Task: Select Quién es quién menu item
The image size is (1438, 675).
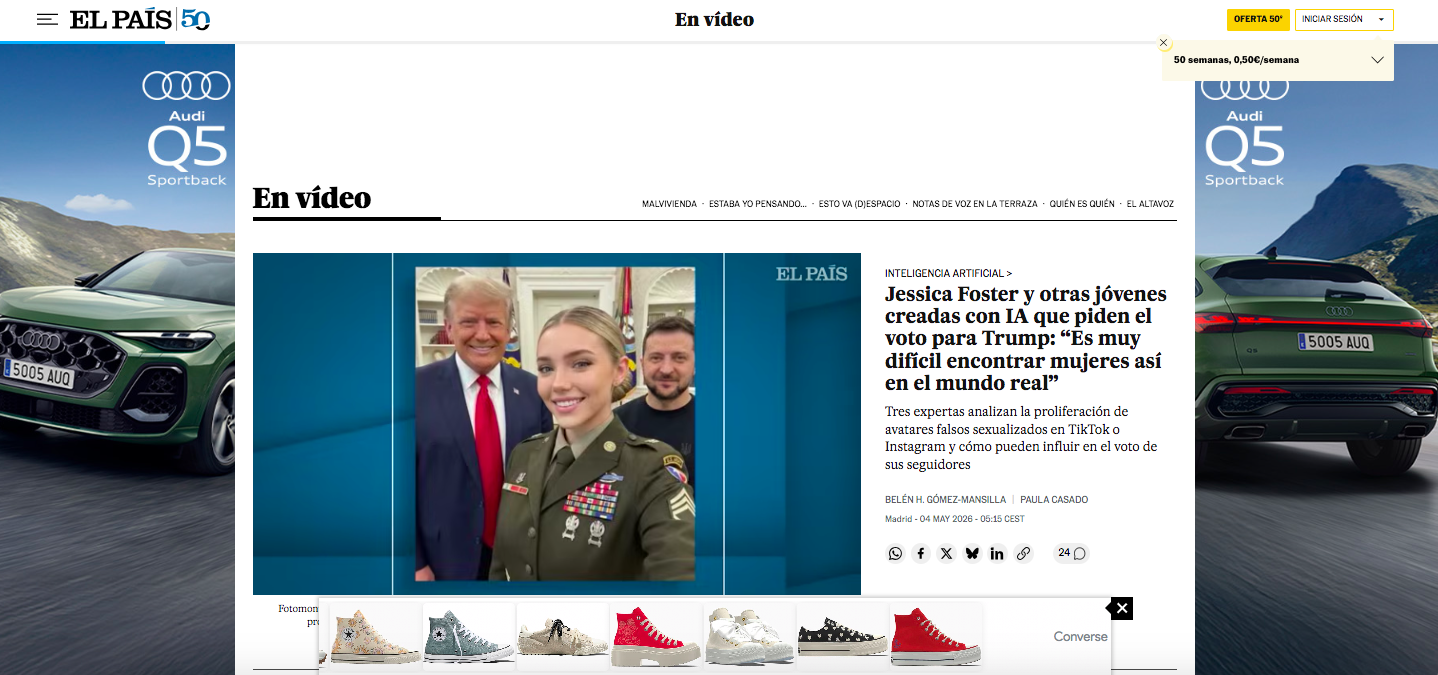Action: [x=1081, y=204]
